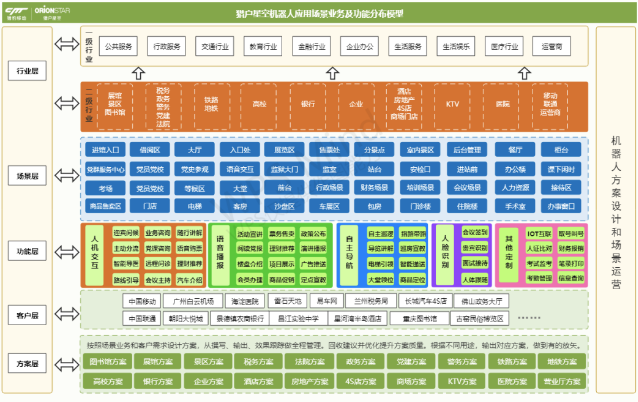
Task: Click the 佛山政务大厅 customer box
Action: point(481,301)
